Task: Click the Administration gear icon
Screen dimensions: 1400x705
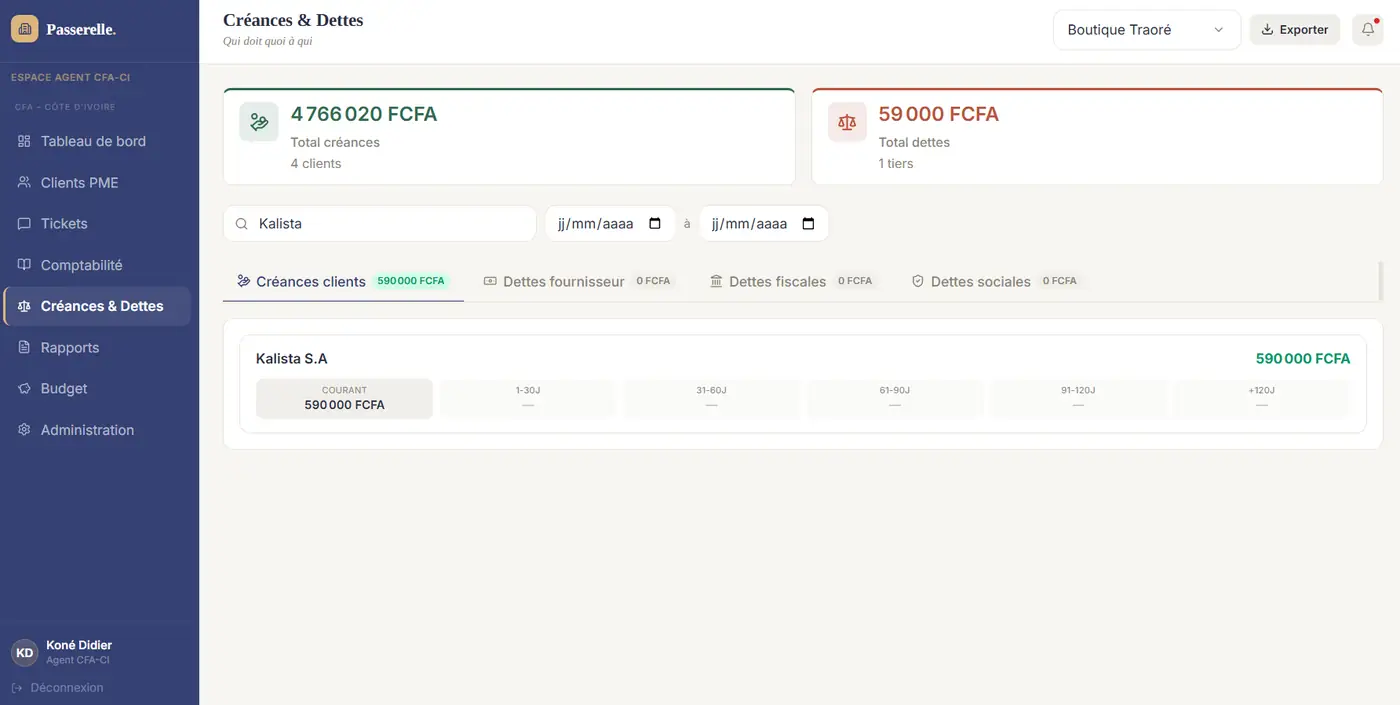Action: 24,430
